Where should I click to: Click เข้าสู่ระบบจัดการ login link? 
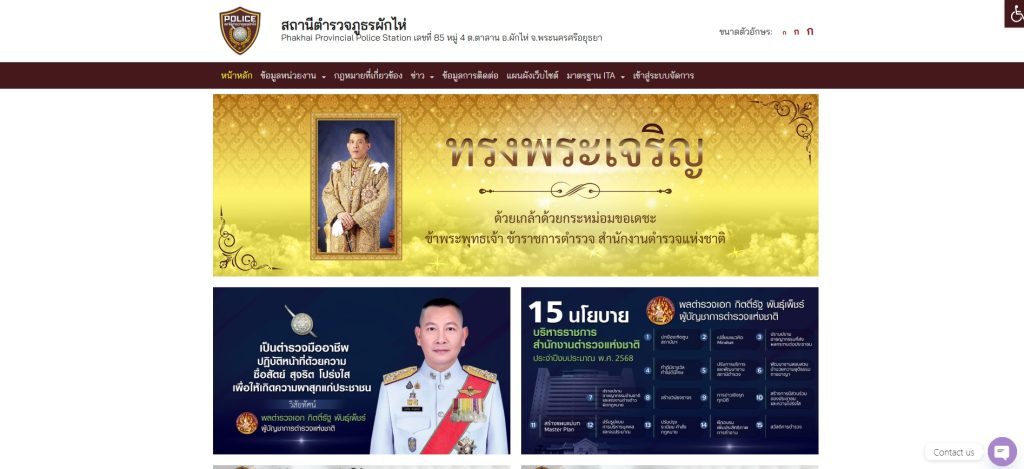[x=663, y=76]
